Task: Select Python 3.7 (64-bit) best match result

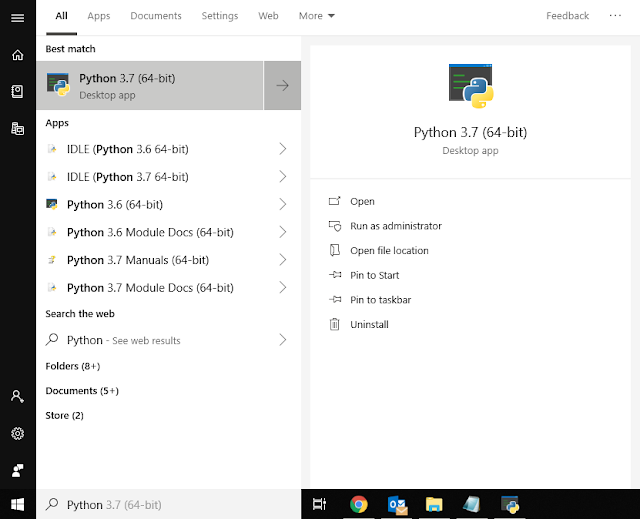Action: [x=150, y=85]
